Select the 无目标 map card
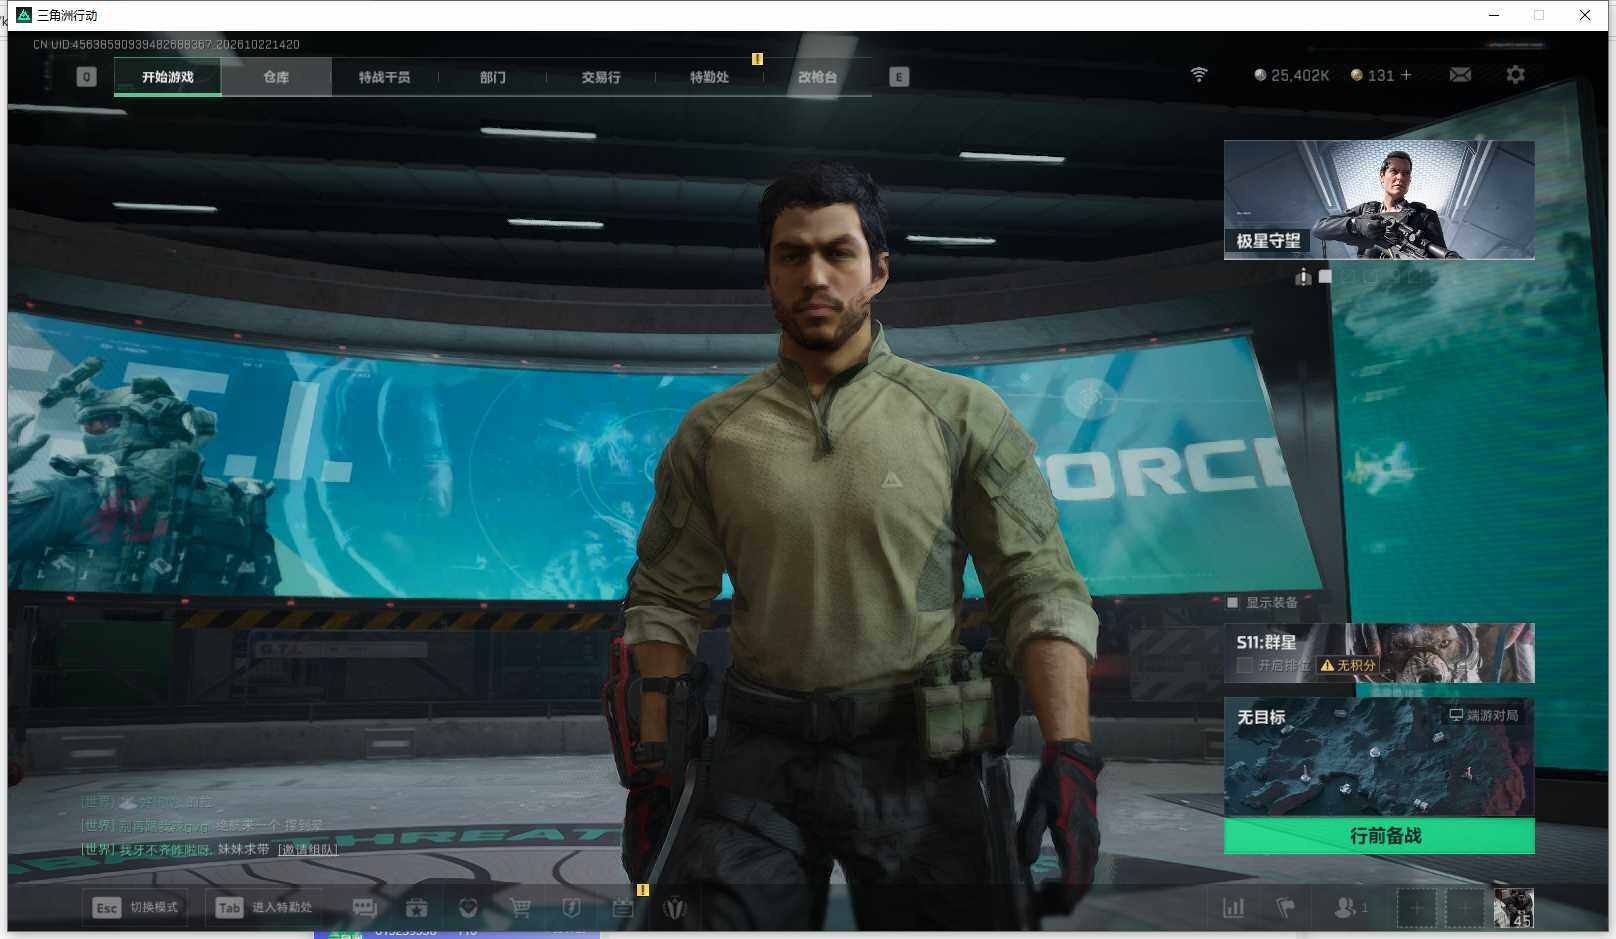This screenshot has height=939, width=1616. click(x=1379, y=757)
